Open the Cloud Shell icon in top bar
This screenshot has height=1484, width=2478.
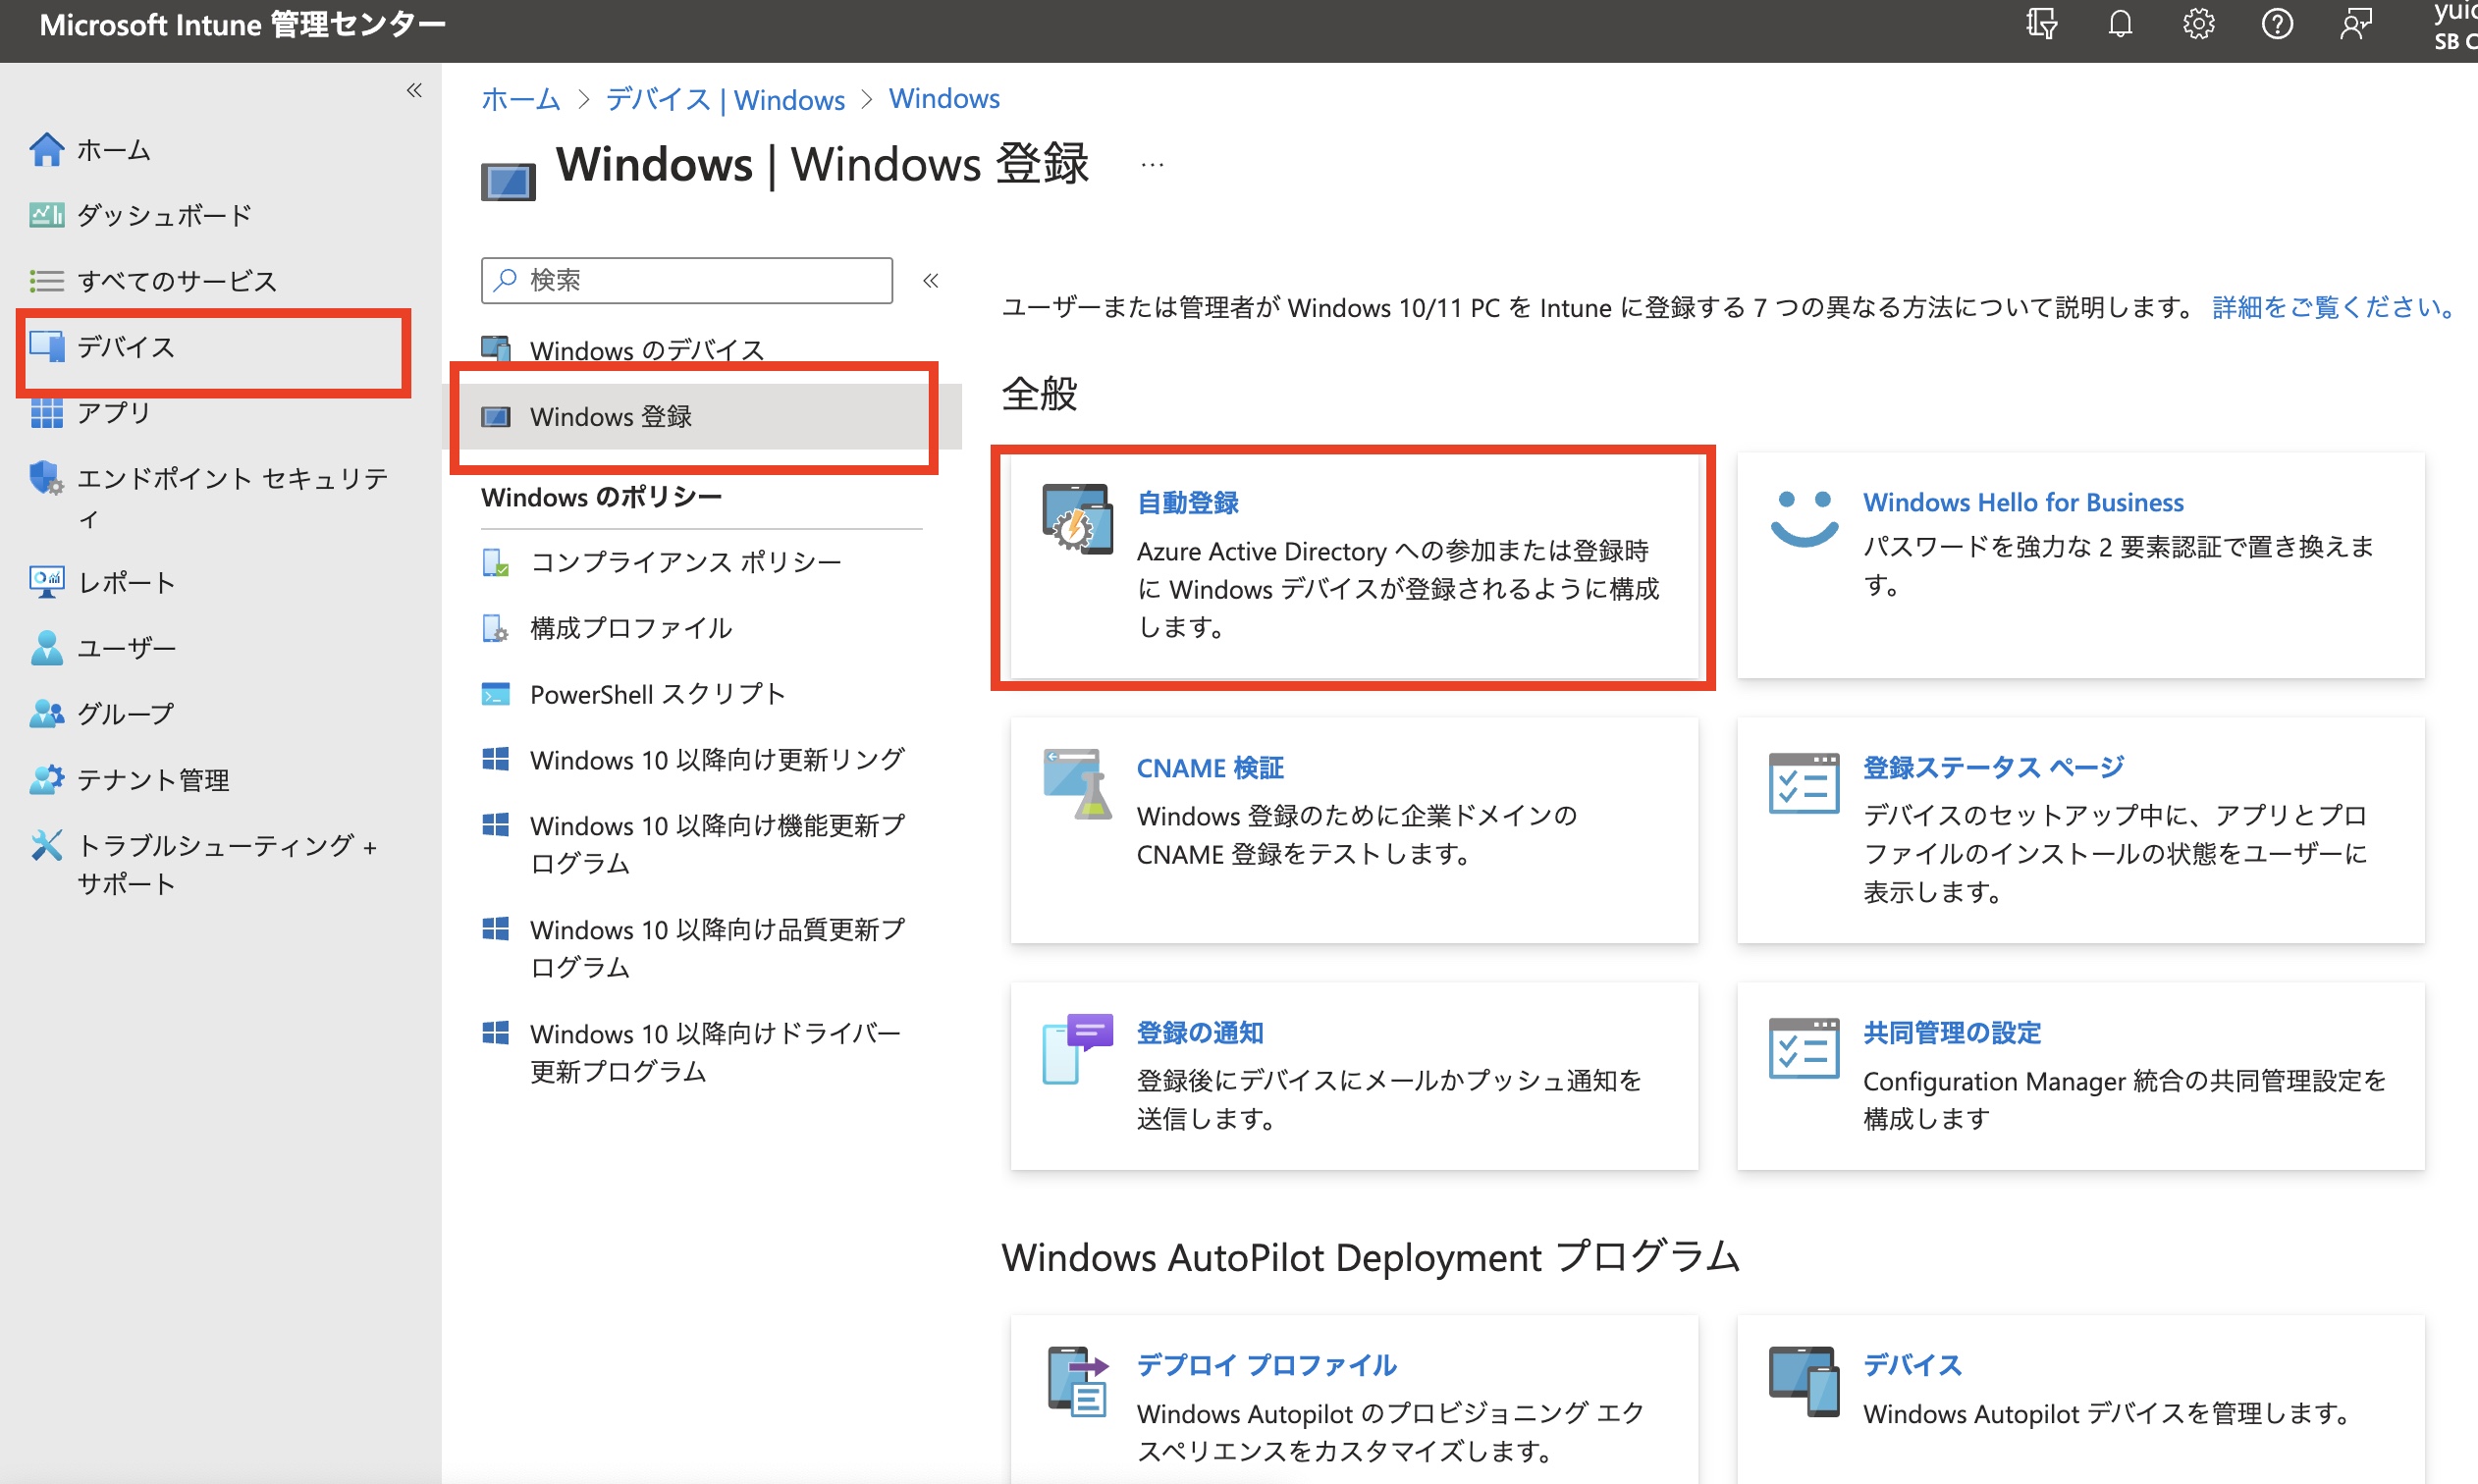2041,24
